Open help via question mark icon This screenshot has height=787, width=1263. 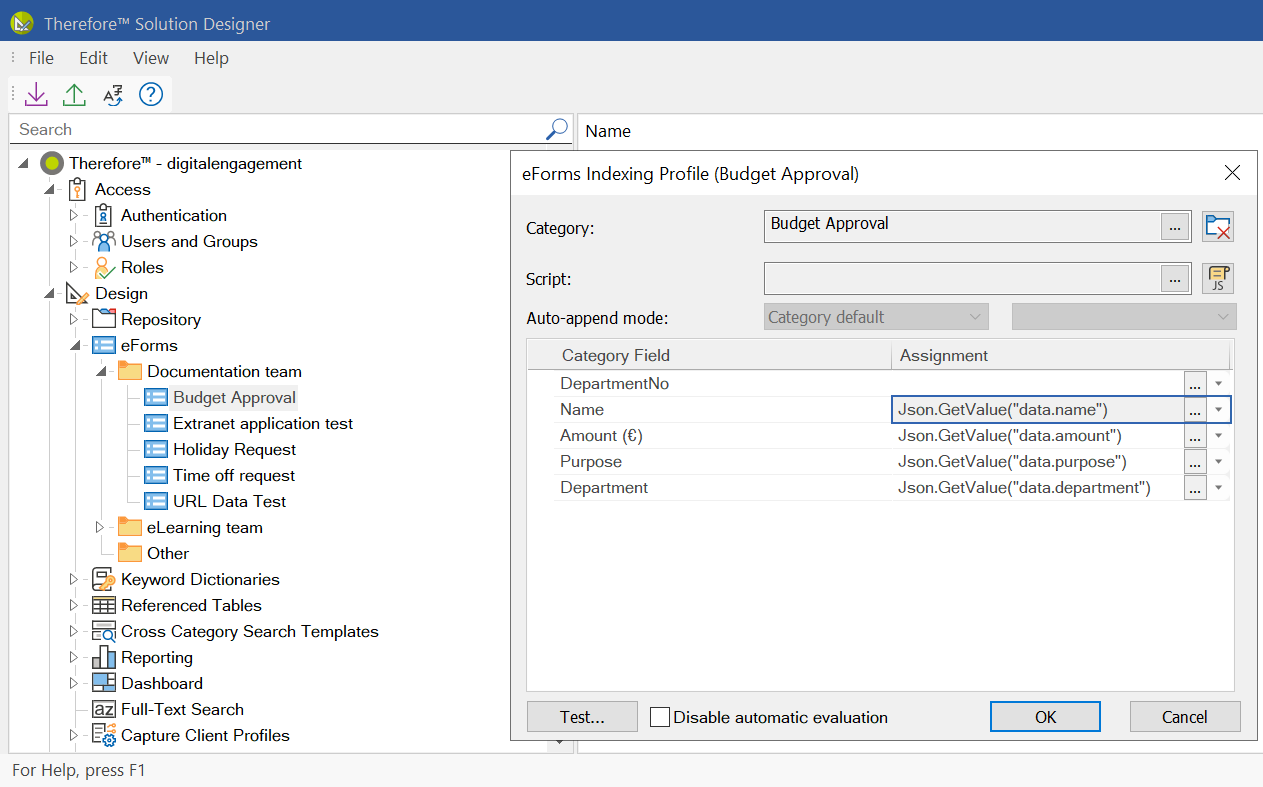[x=150, y=95]
